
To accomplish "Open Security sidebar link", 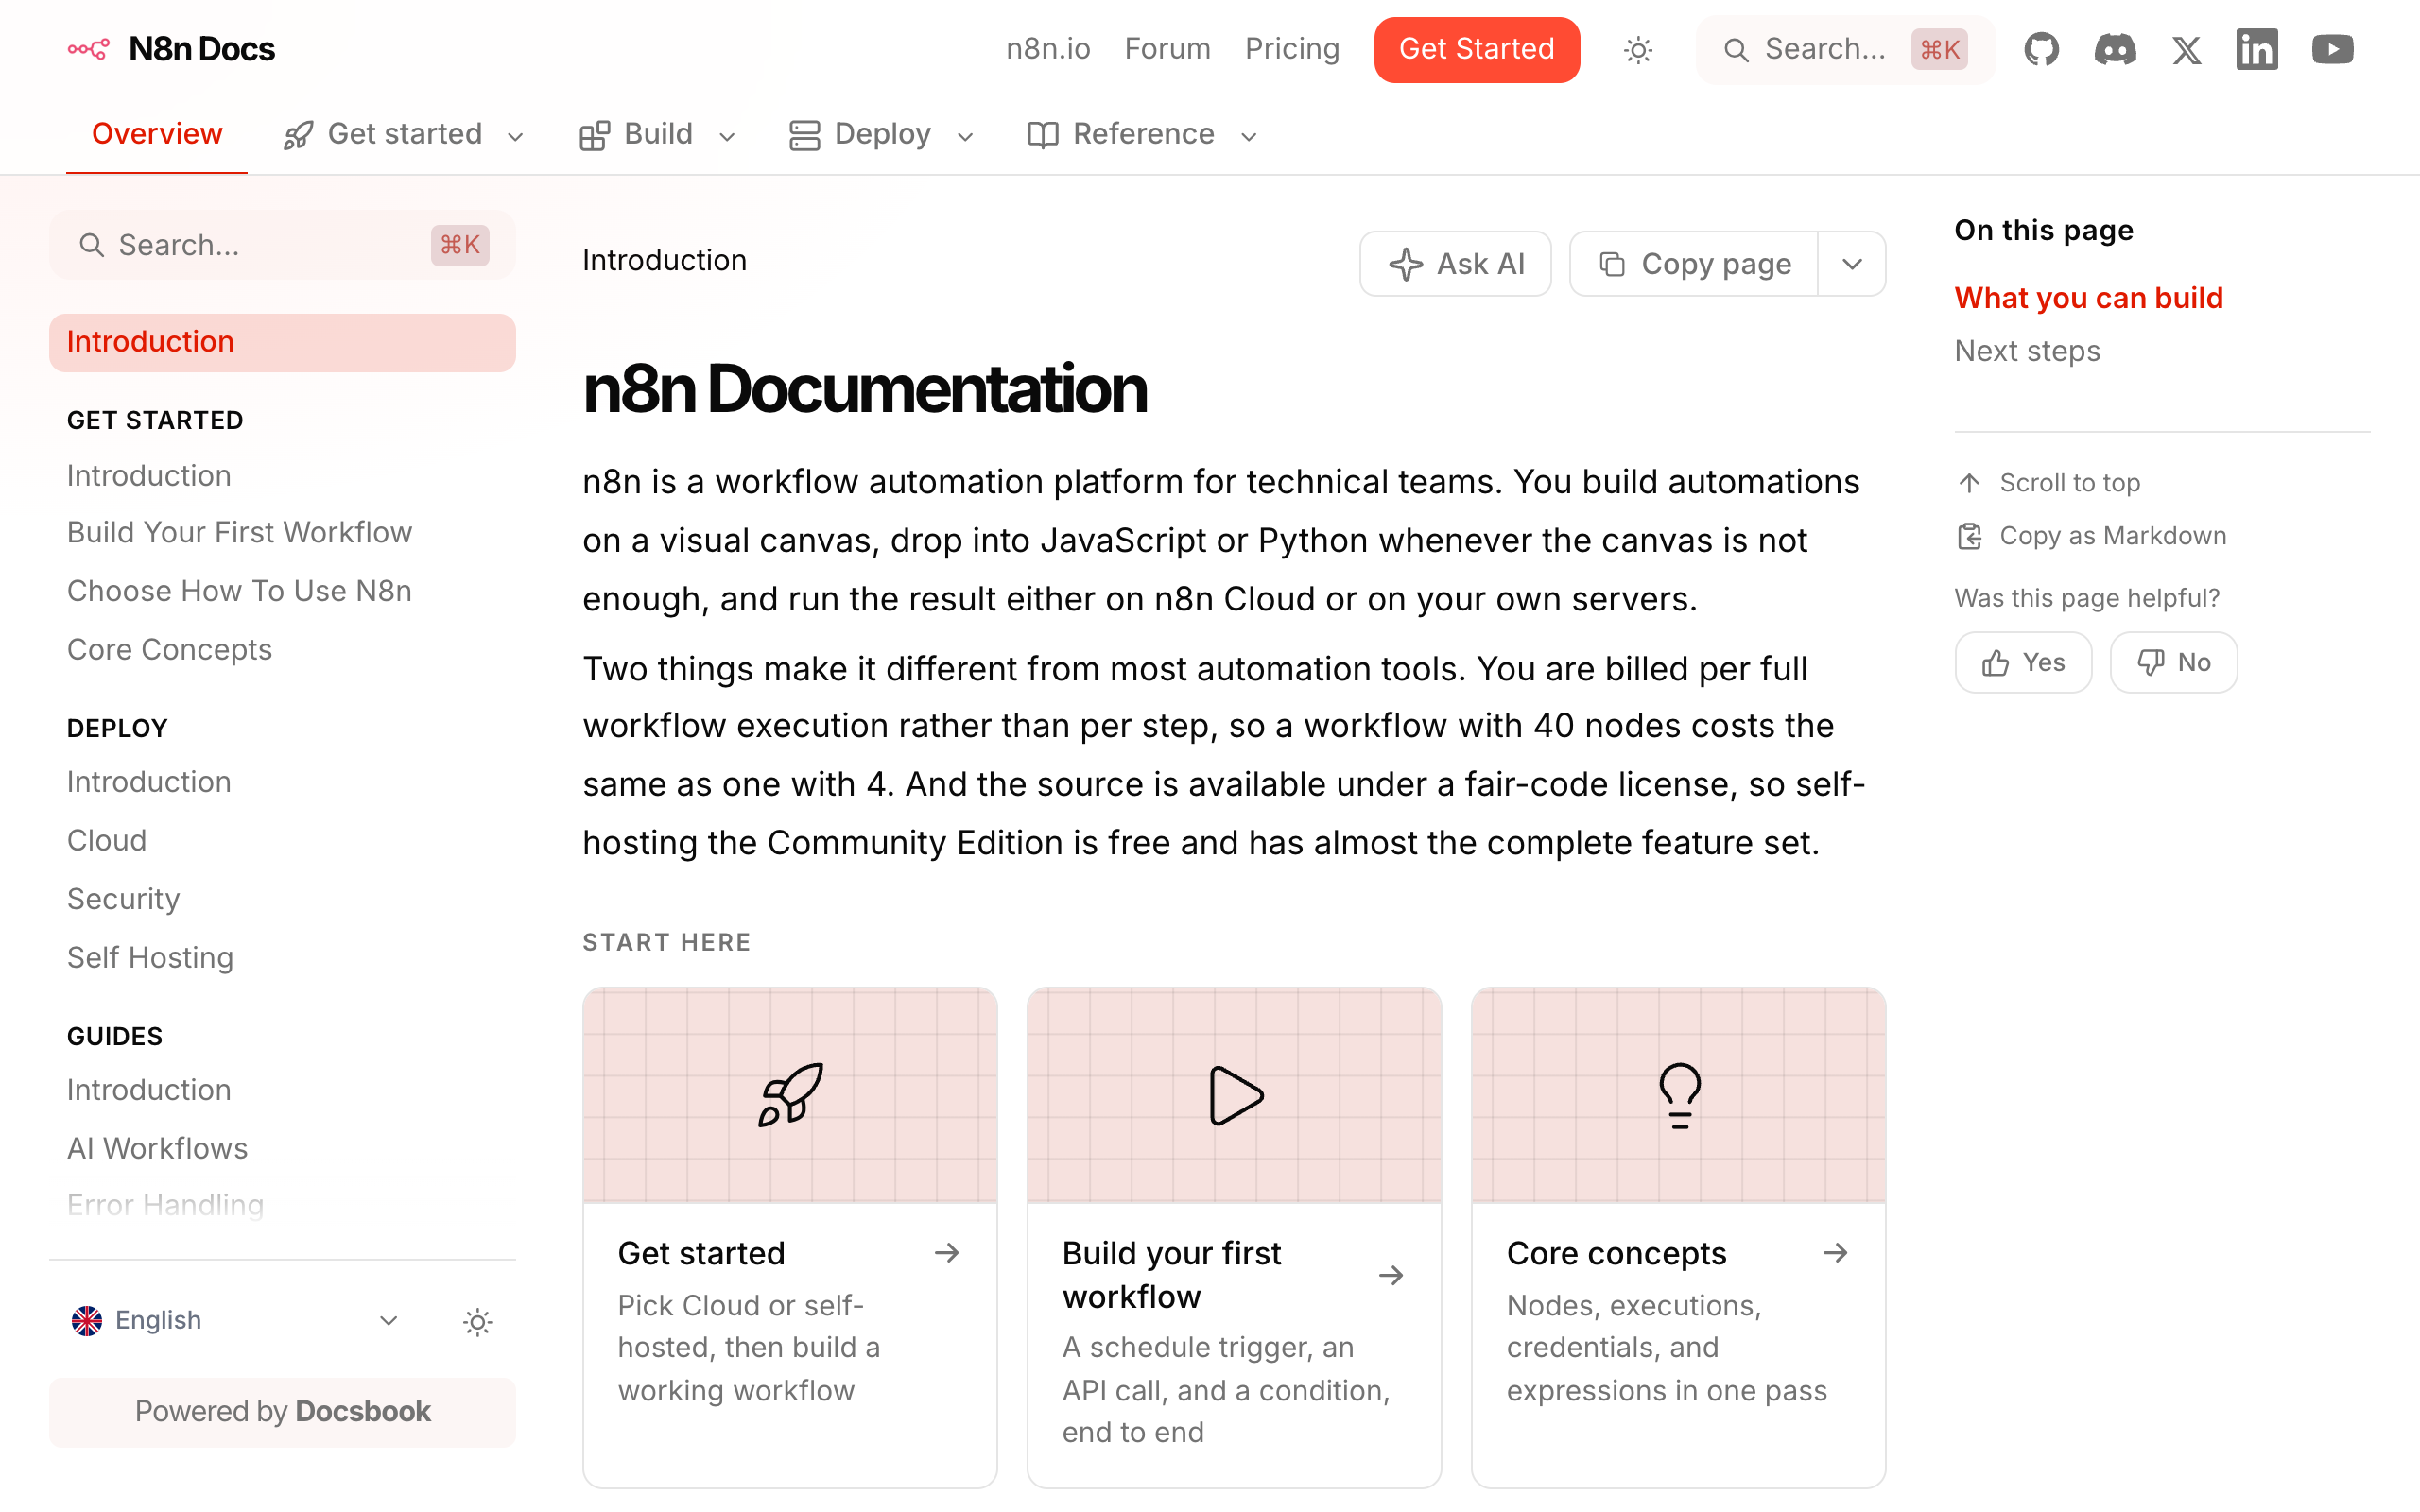I will [x=124, y=898].
